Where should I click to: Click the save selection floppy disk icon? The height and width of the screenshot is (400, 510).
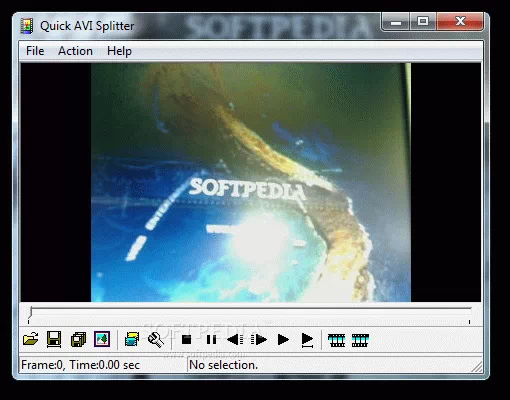click(54, 340)
